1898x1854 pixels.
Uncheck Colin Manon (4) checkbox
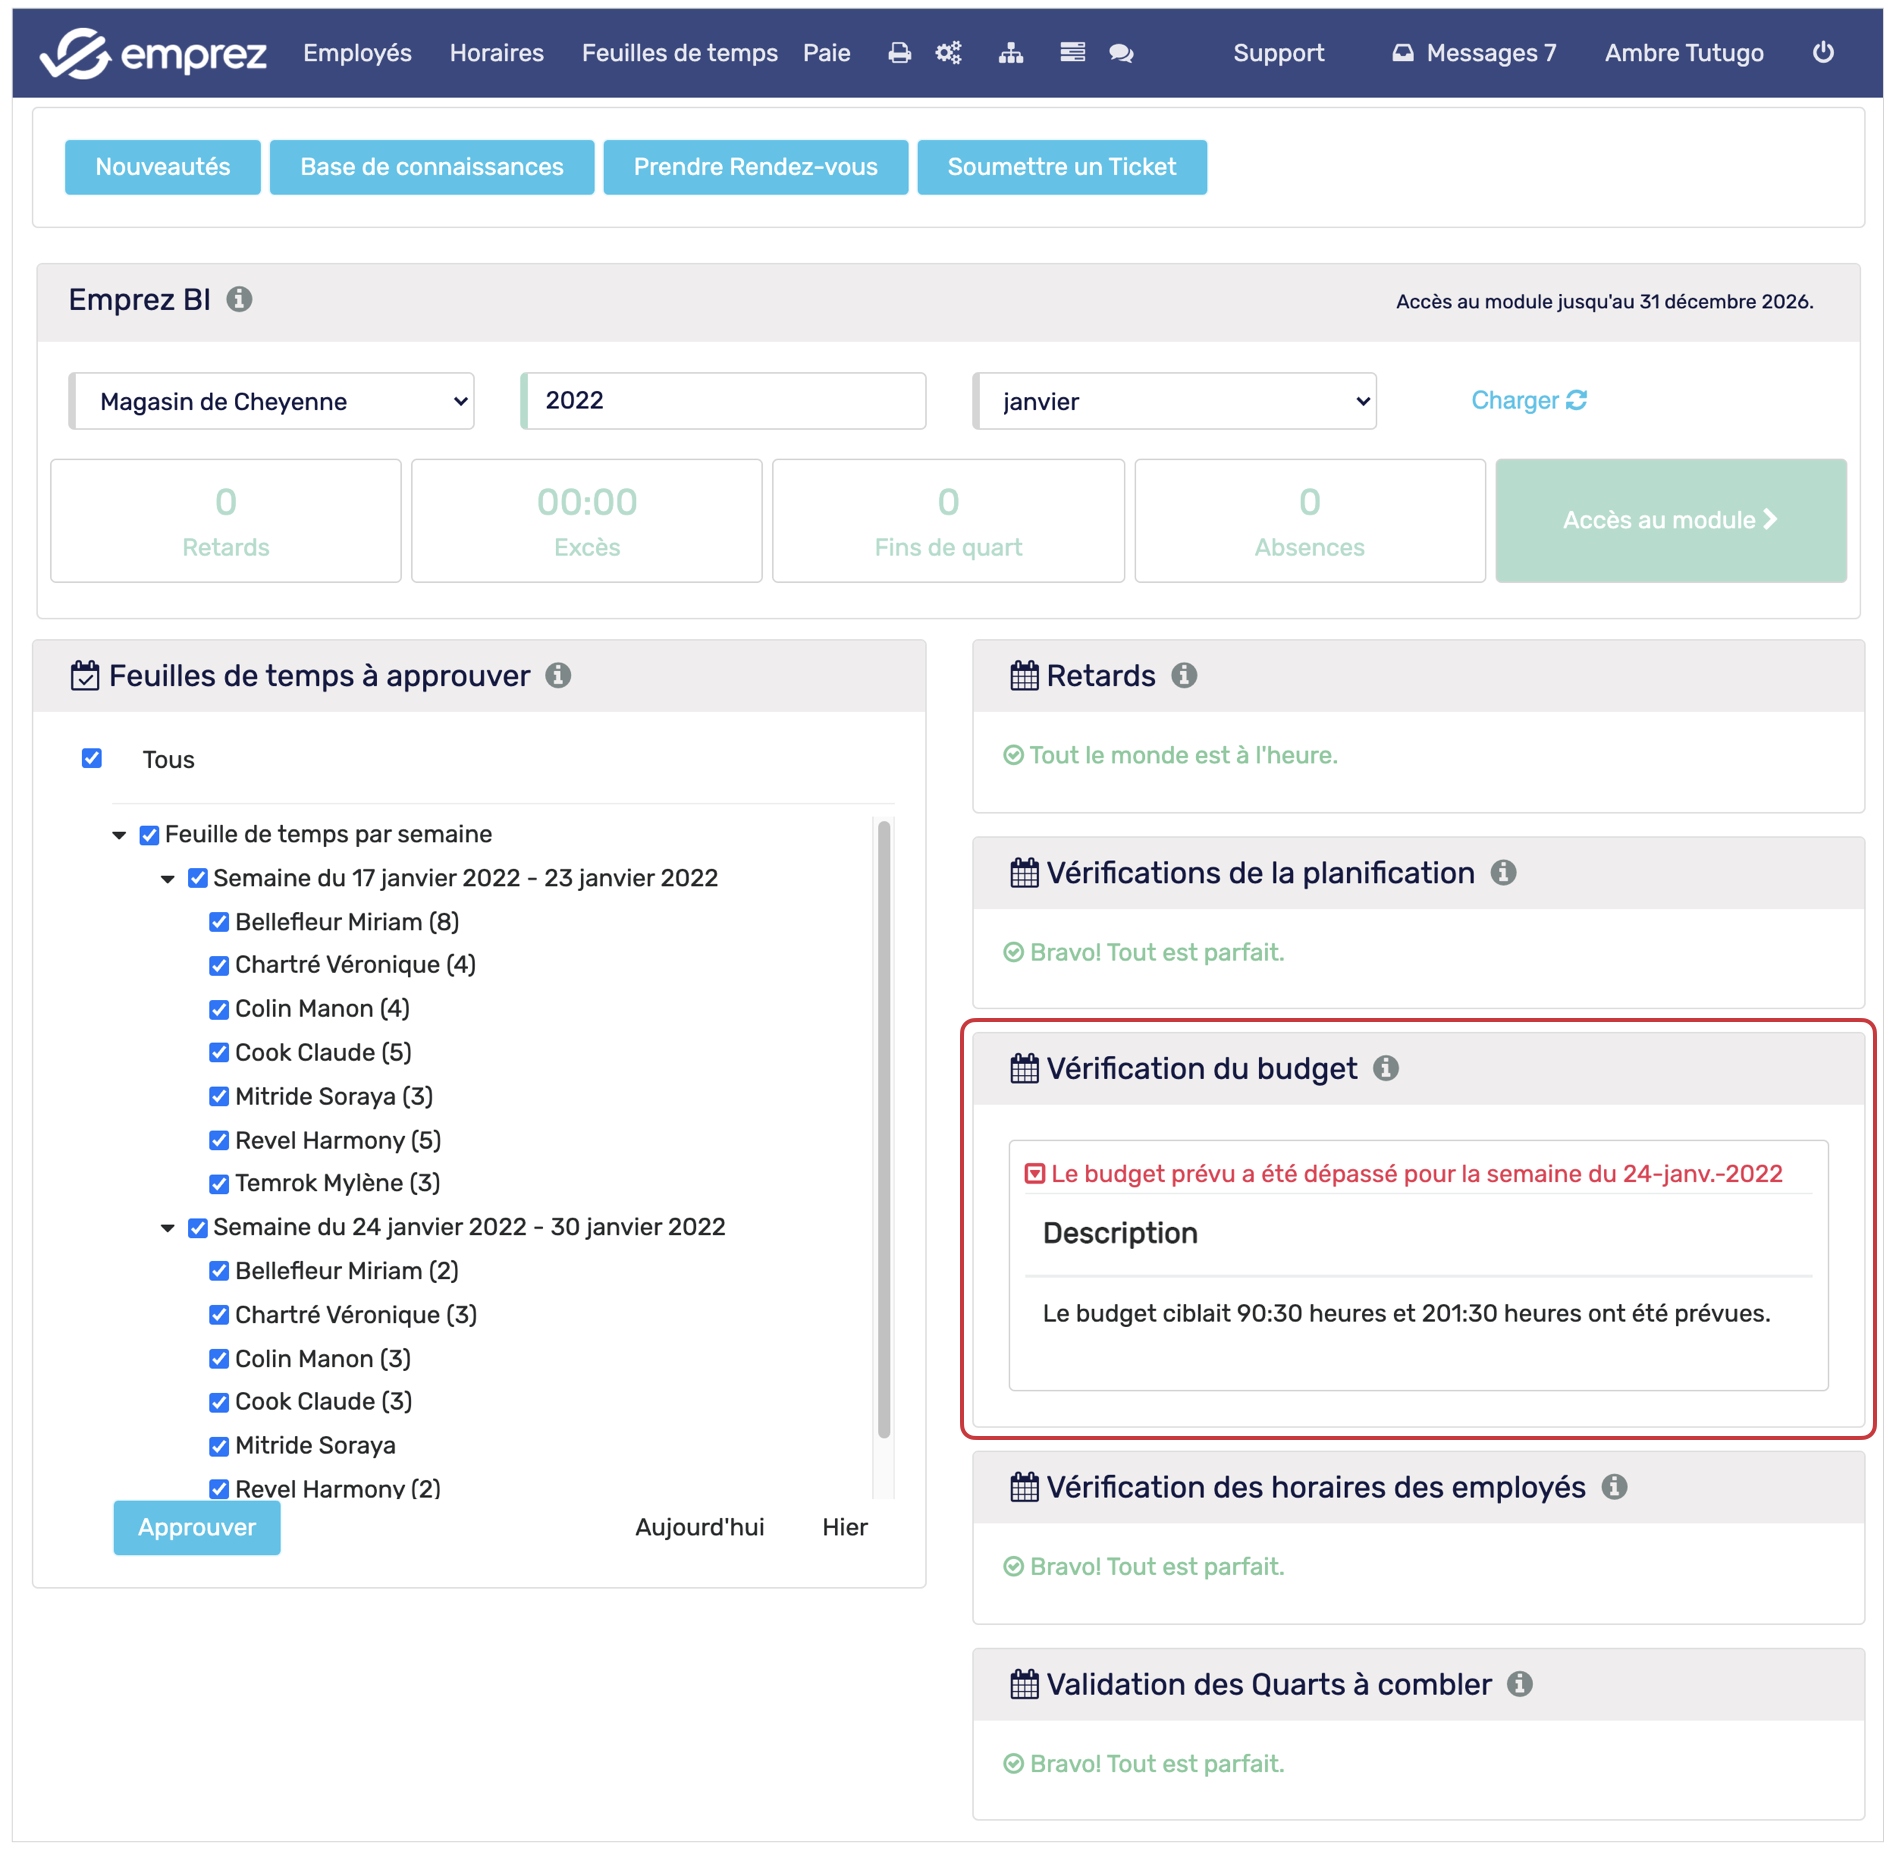[x=219, y=1009]
